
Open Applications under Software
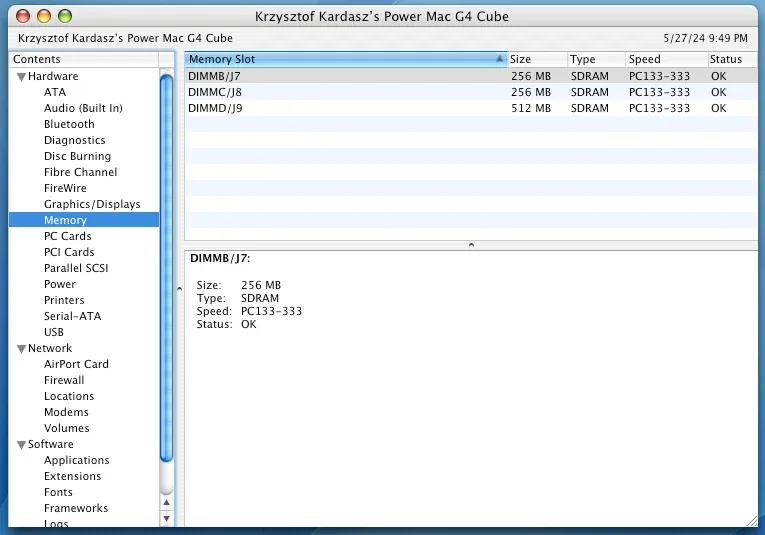pos(77,460)
